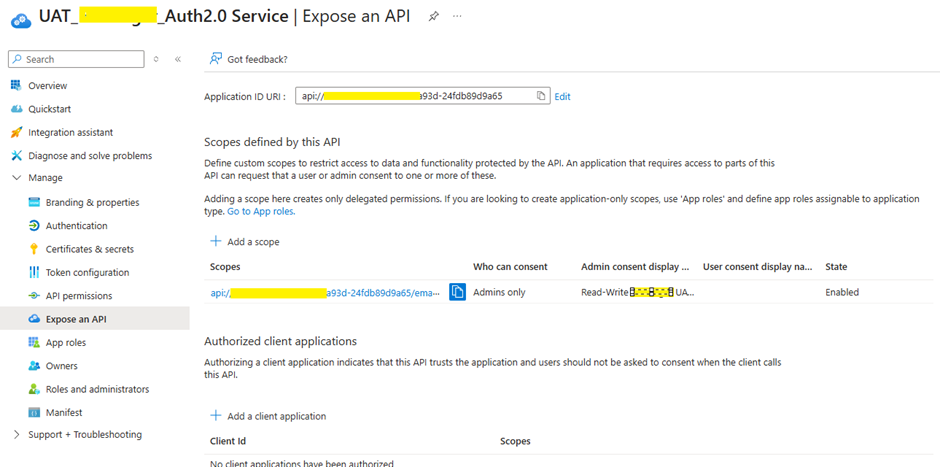Click Scopes header in Authorized client applications table
Screen dimensions: 940x467
tap(515, 441)
